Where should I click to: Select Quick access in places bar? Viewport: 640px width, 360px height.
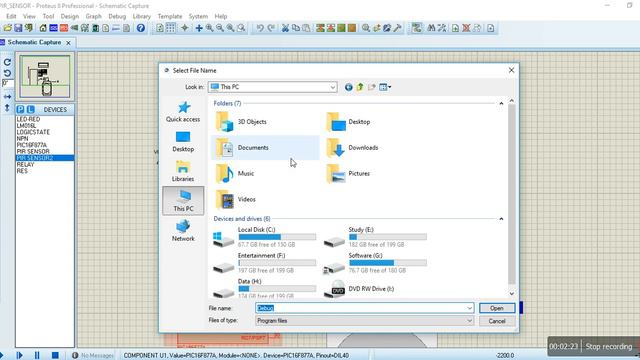tap(183, 111)
